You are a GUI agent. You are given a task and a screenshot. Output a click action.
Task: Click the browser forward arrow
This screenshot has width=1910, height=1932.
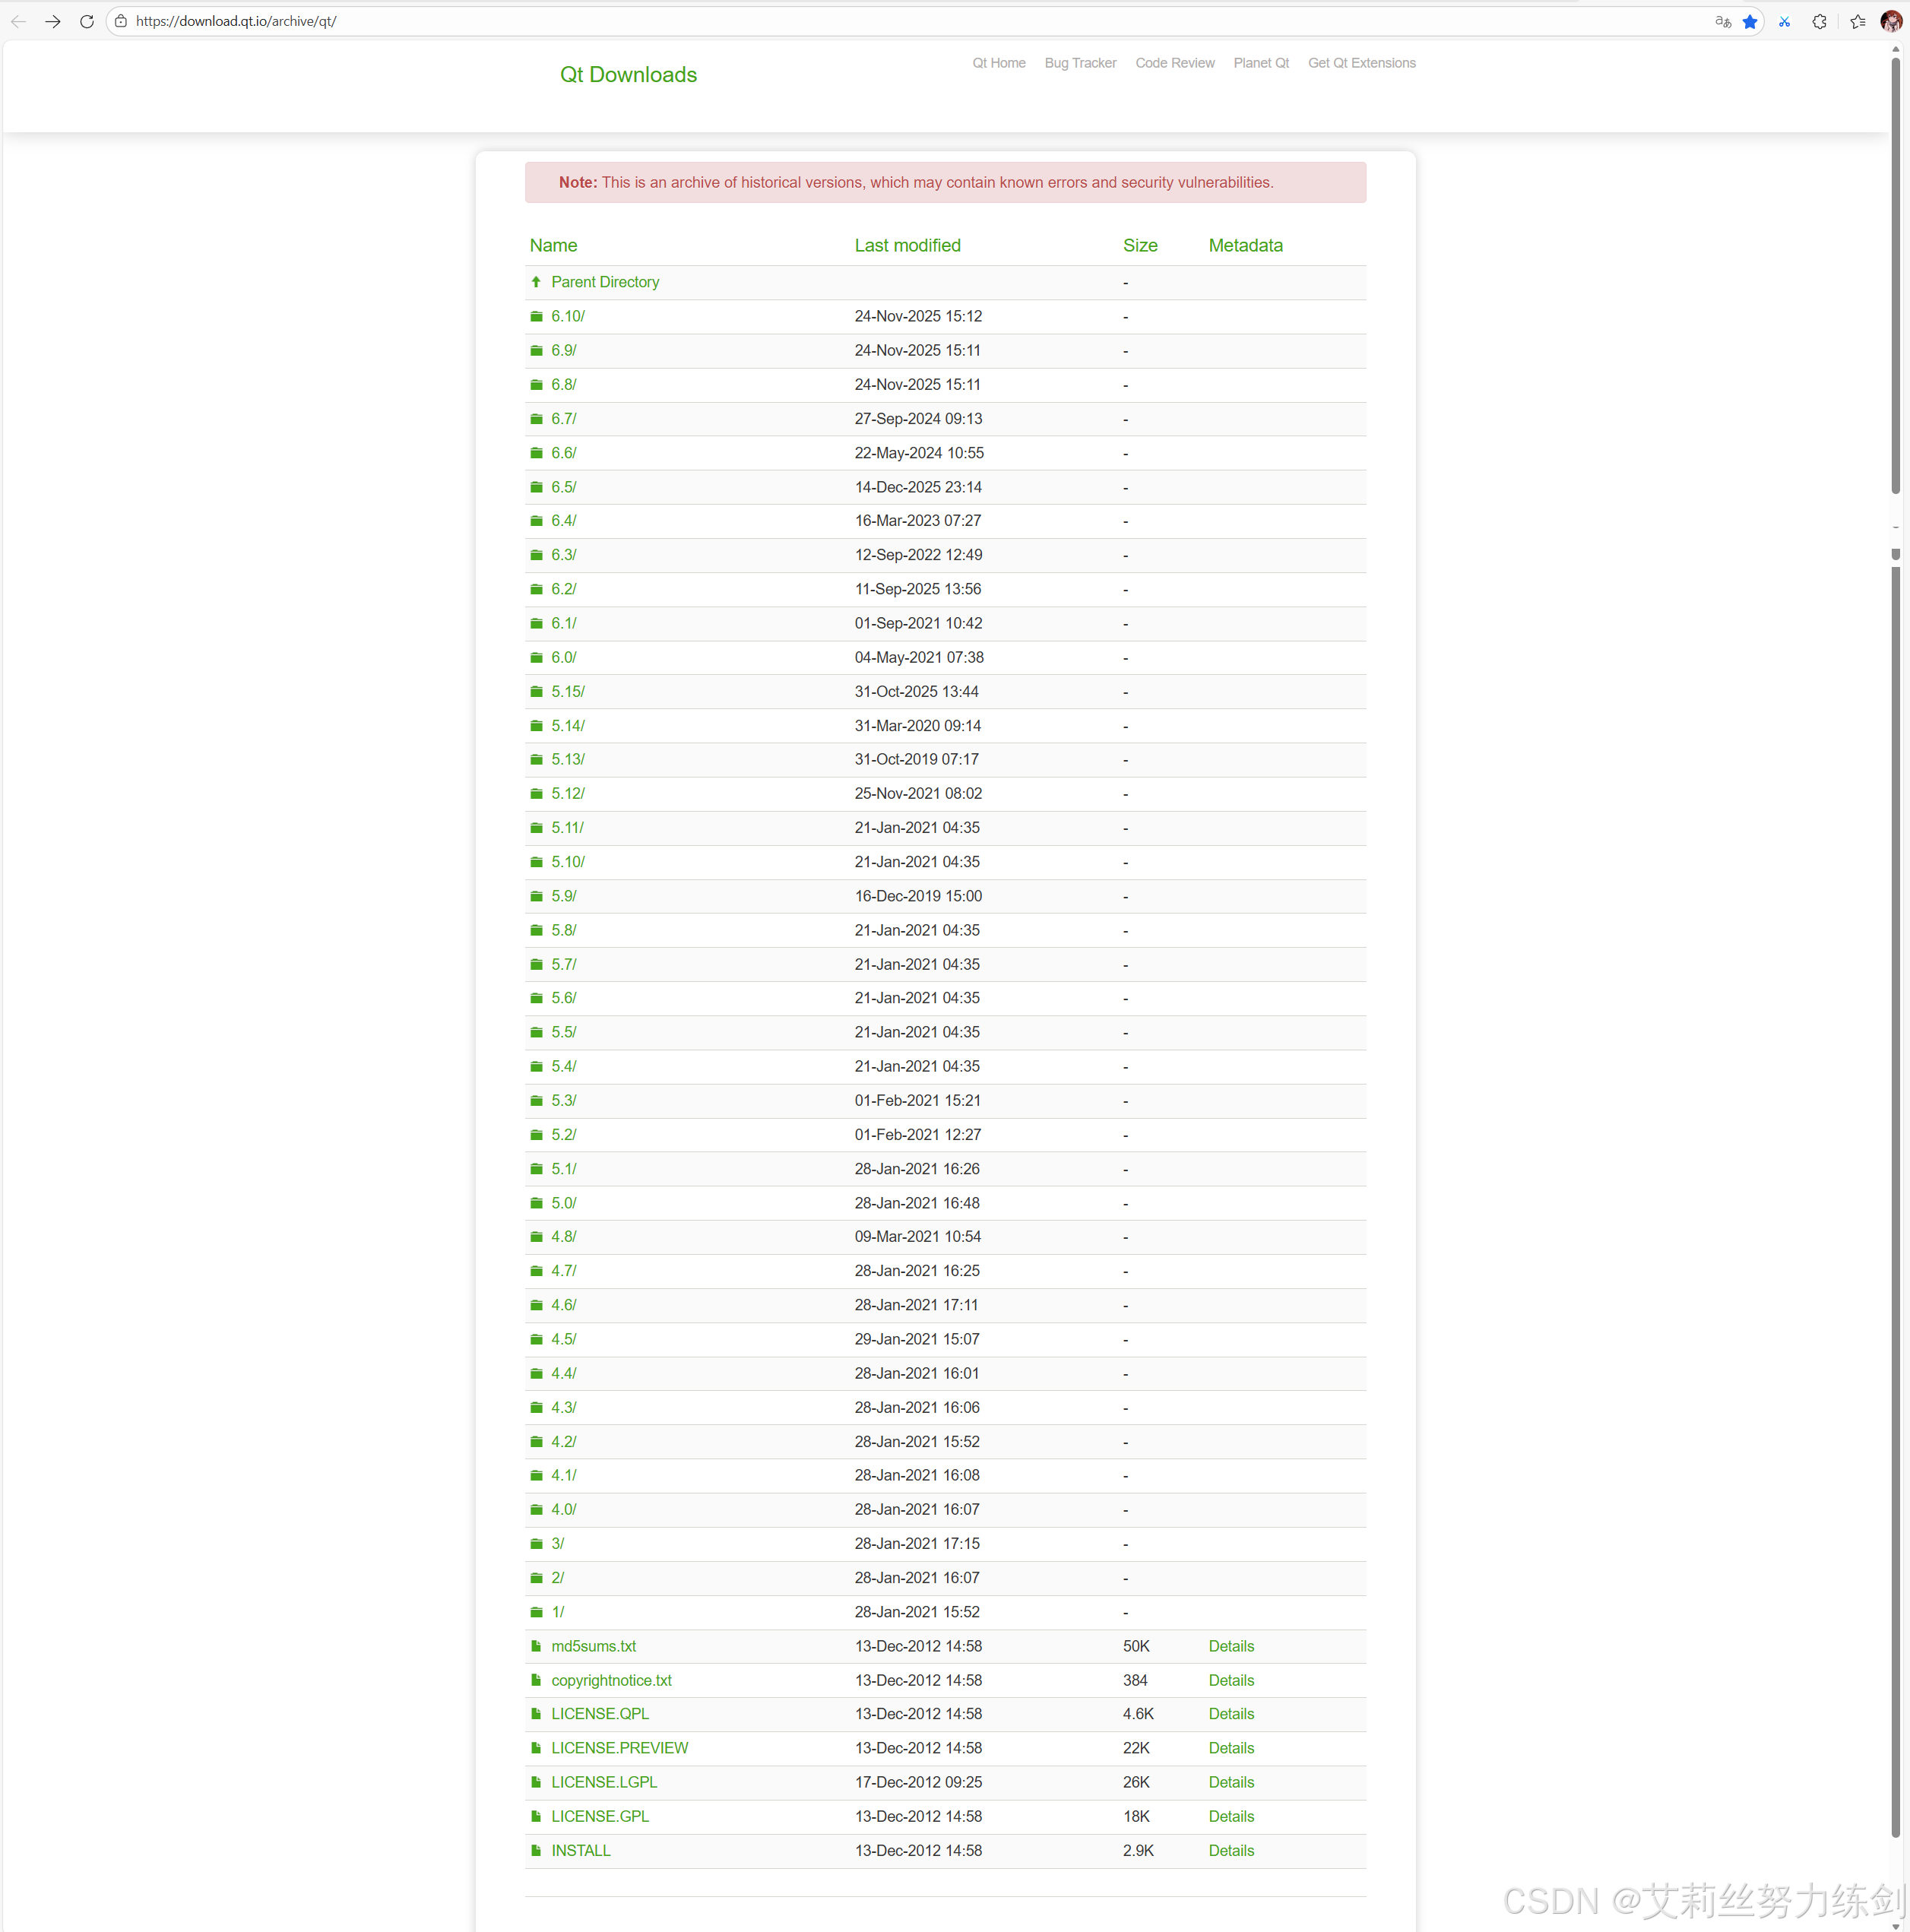tap(53, 21)
